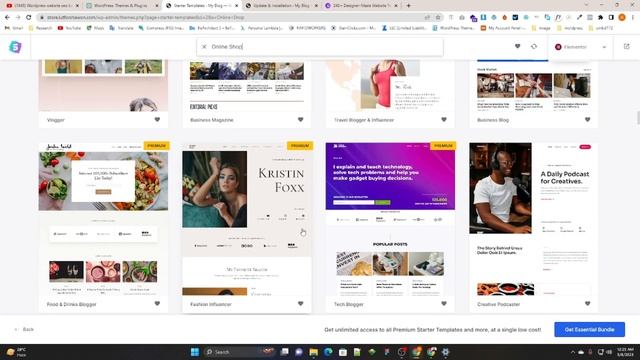Open the Travel Blogger & Influencer thumbnail

point(390,86)
